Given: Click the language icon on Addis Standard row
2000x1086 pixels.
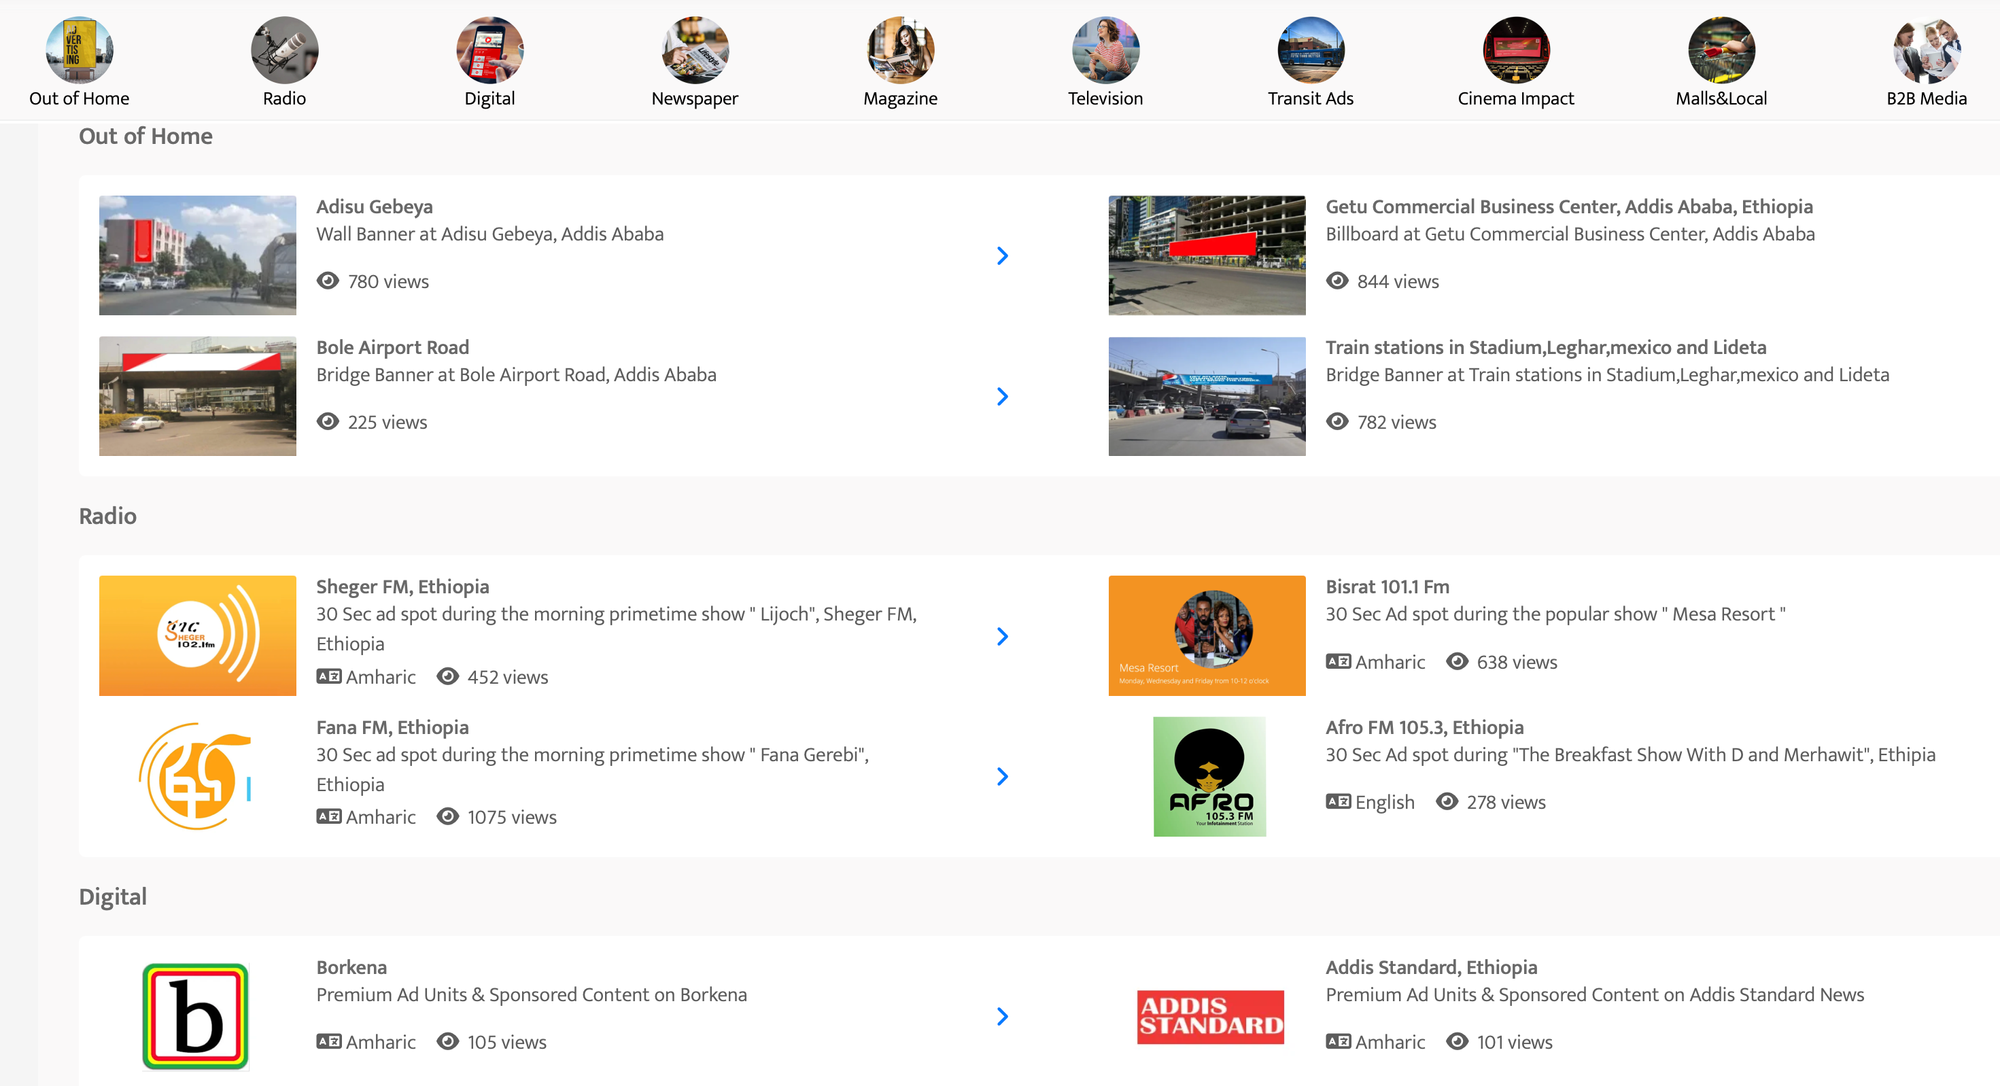Looking at the screenshot, I should coord(1338,1042).
